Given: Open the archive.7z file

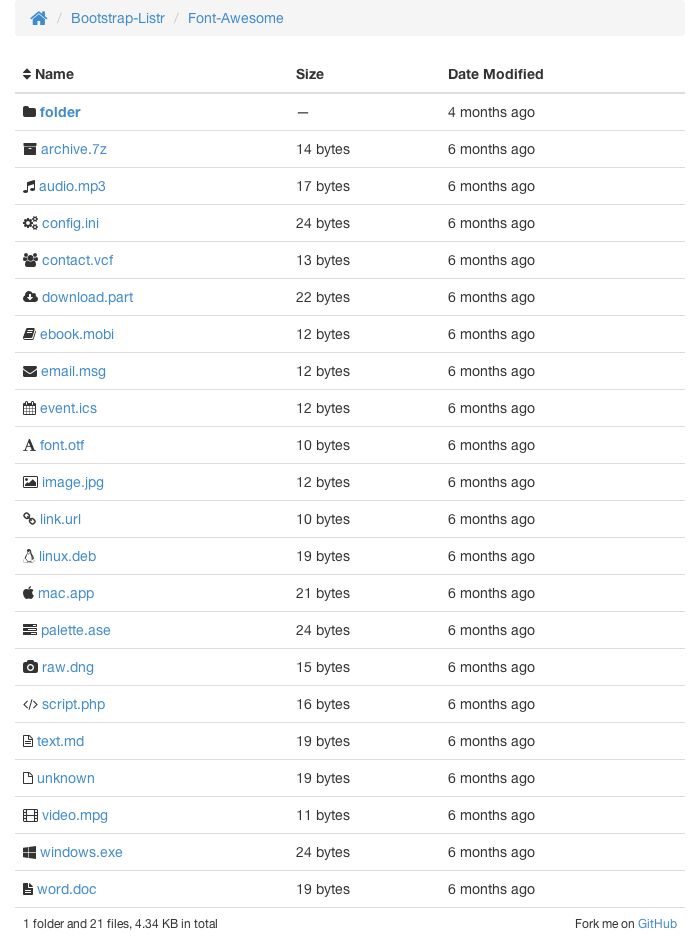Looking at the screenshot, I should point(72,149).
